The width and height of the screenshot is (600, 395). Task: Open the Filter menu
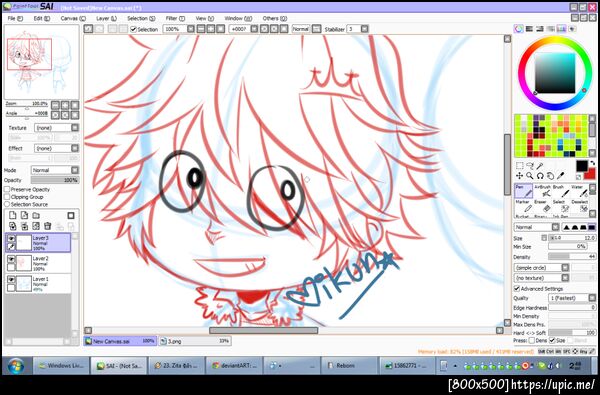click(175, 18)
